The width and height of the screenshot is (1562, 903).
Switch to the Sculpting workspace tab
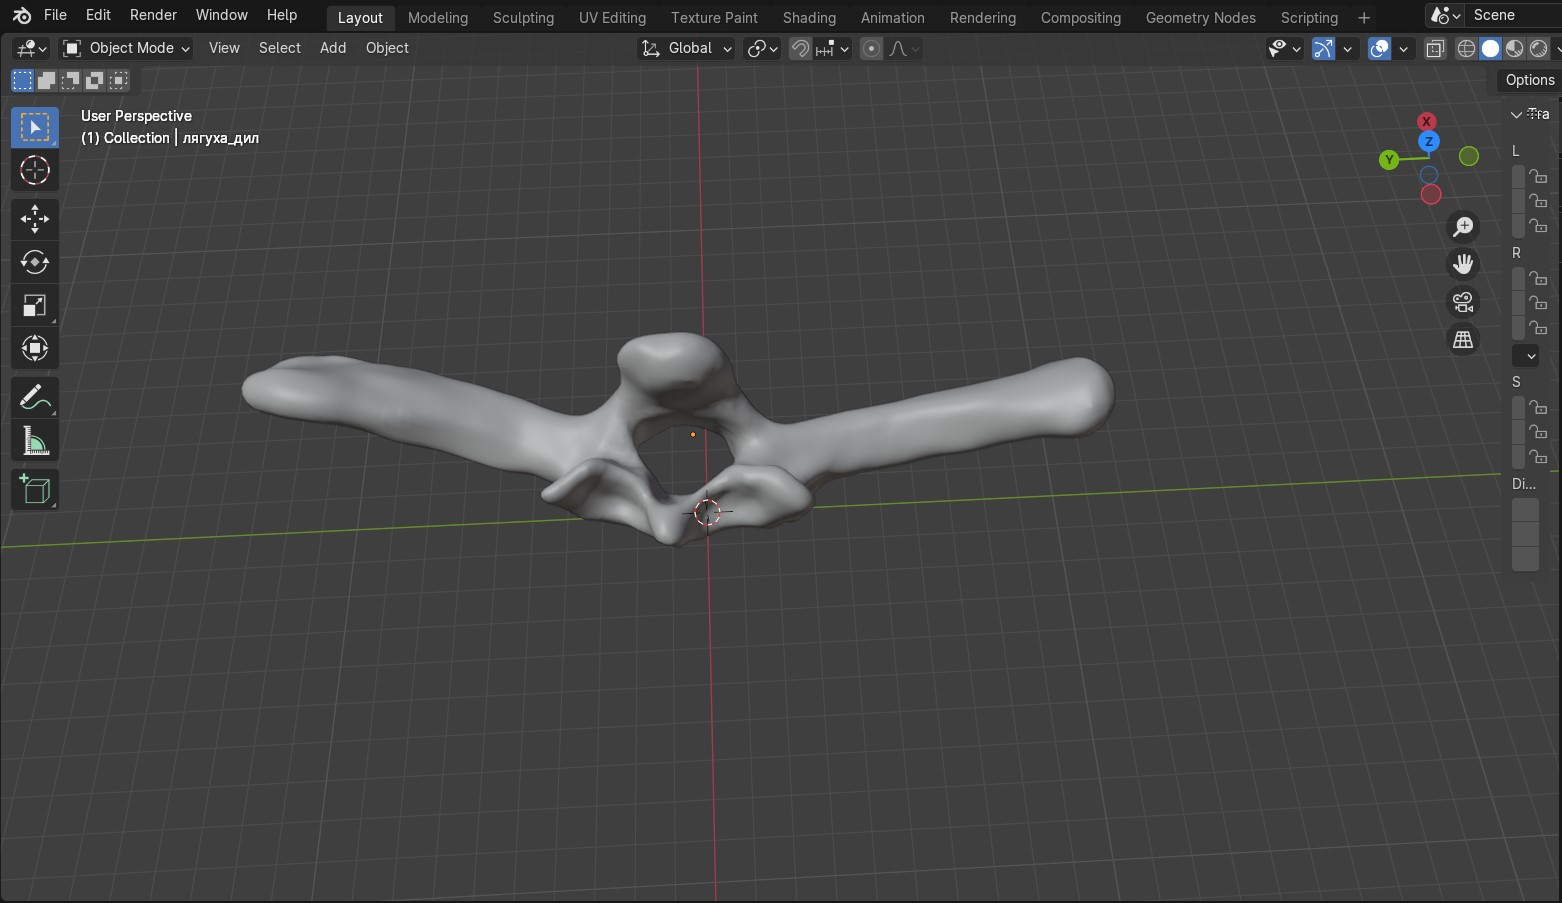click(523, 18)
